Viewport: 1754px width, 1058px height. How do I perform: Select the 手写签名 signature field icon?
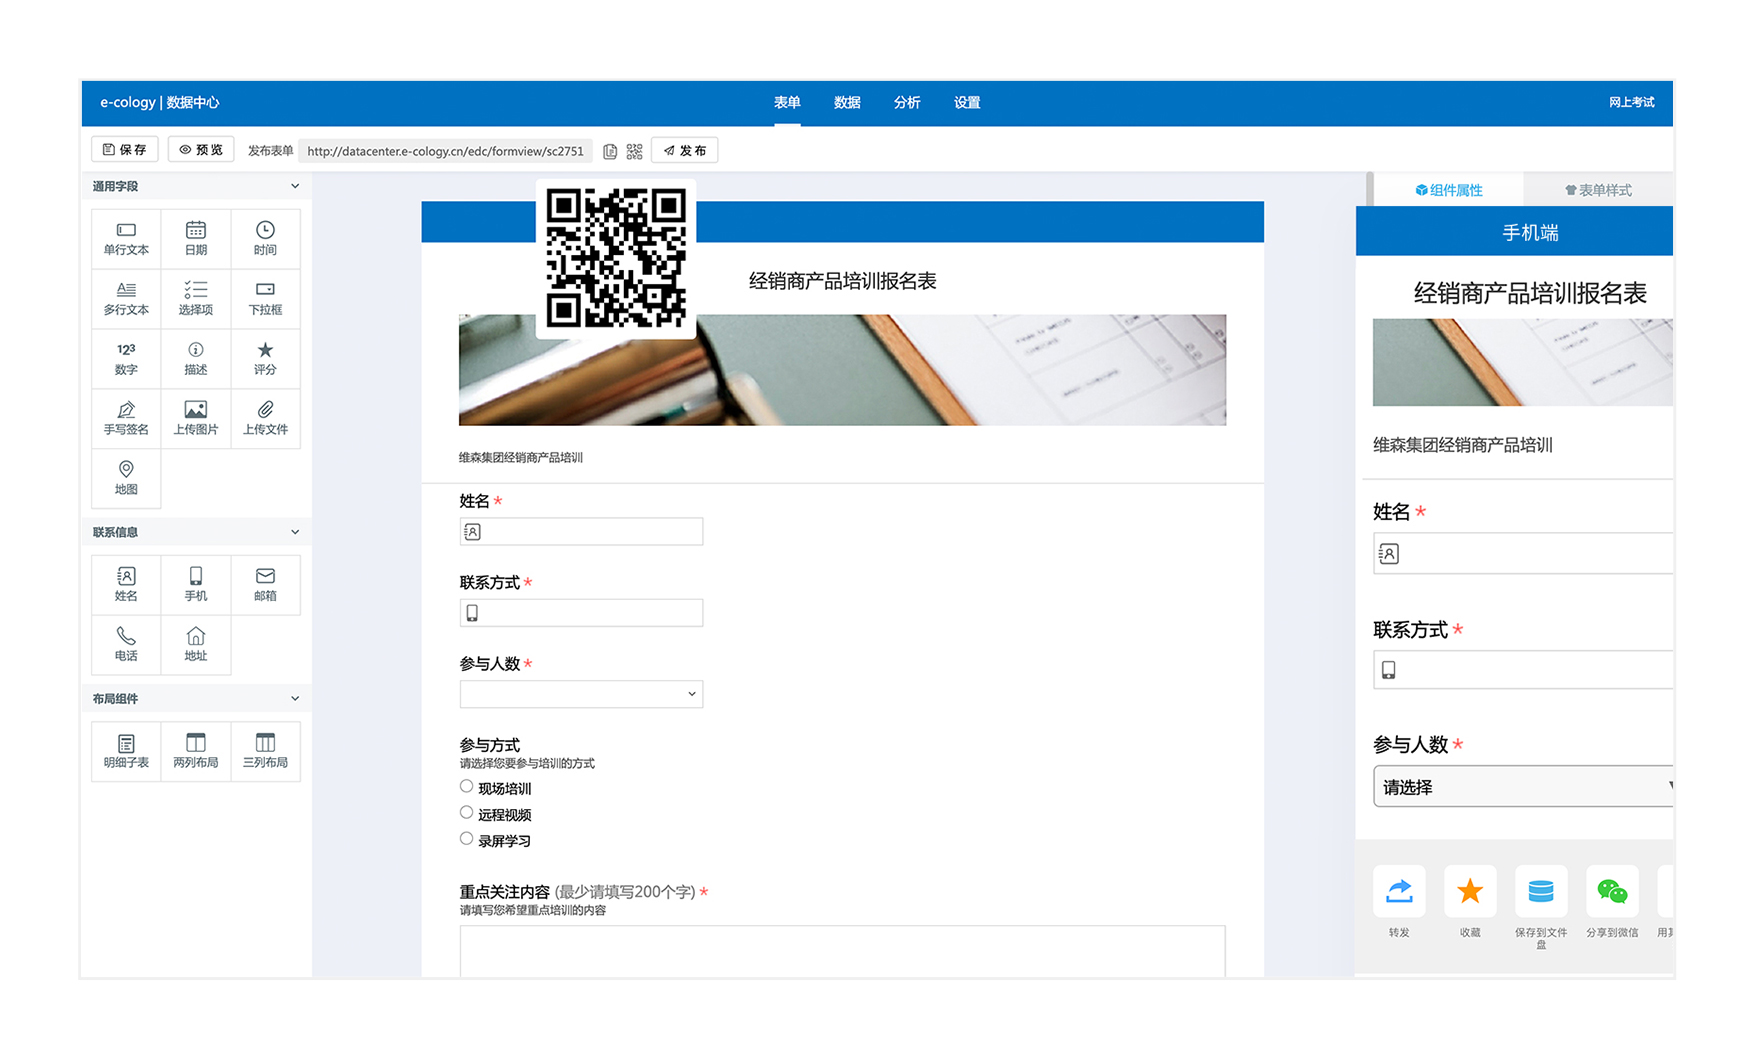pos(126,418)
